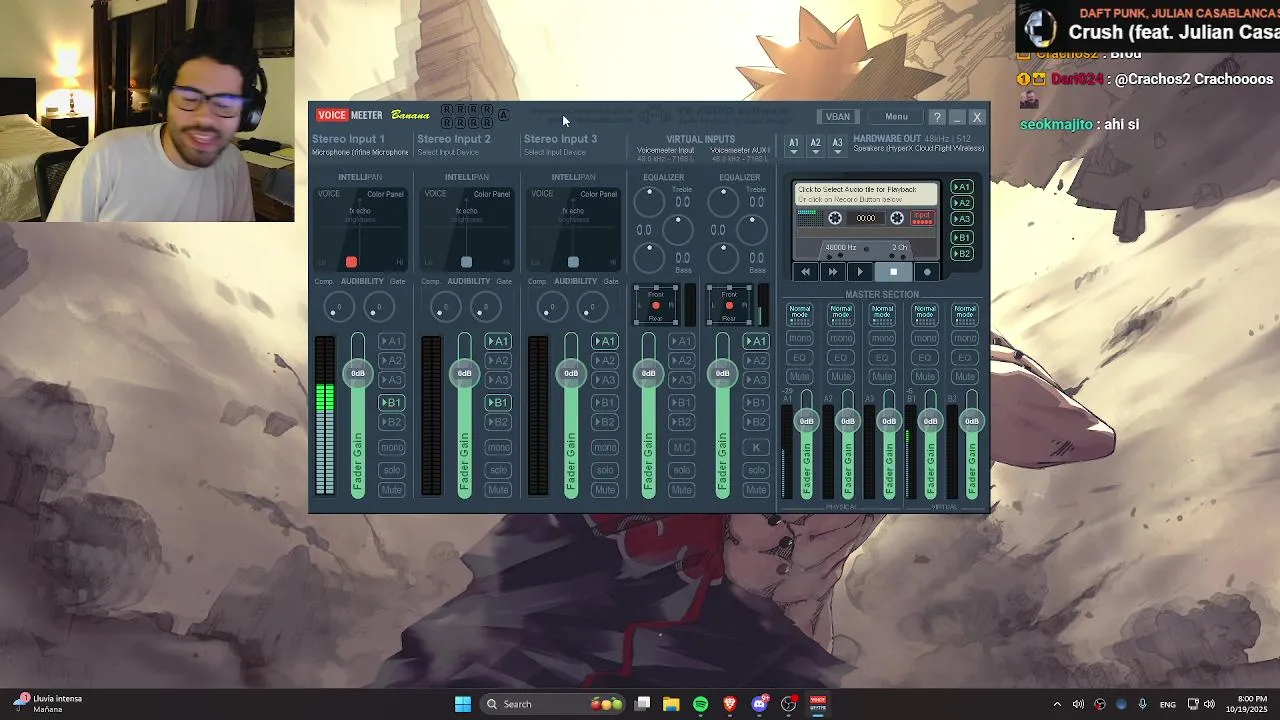Click the Treble knob on Voicemeeter Input equalizer
This screenshot has height=720, width=1280.
tap(649, 201)
